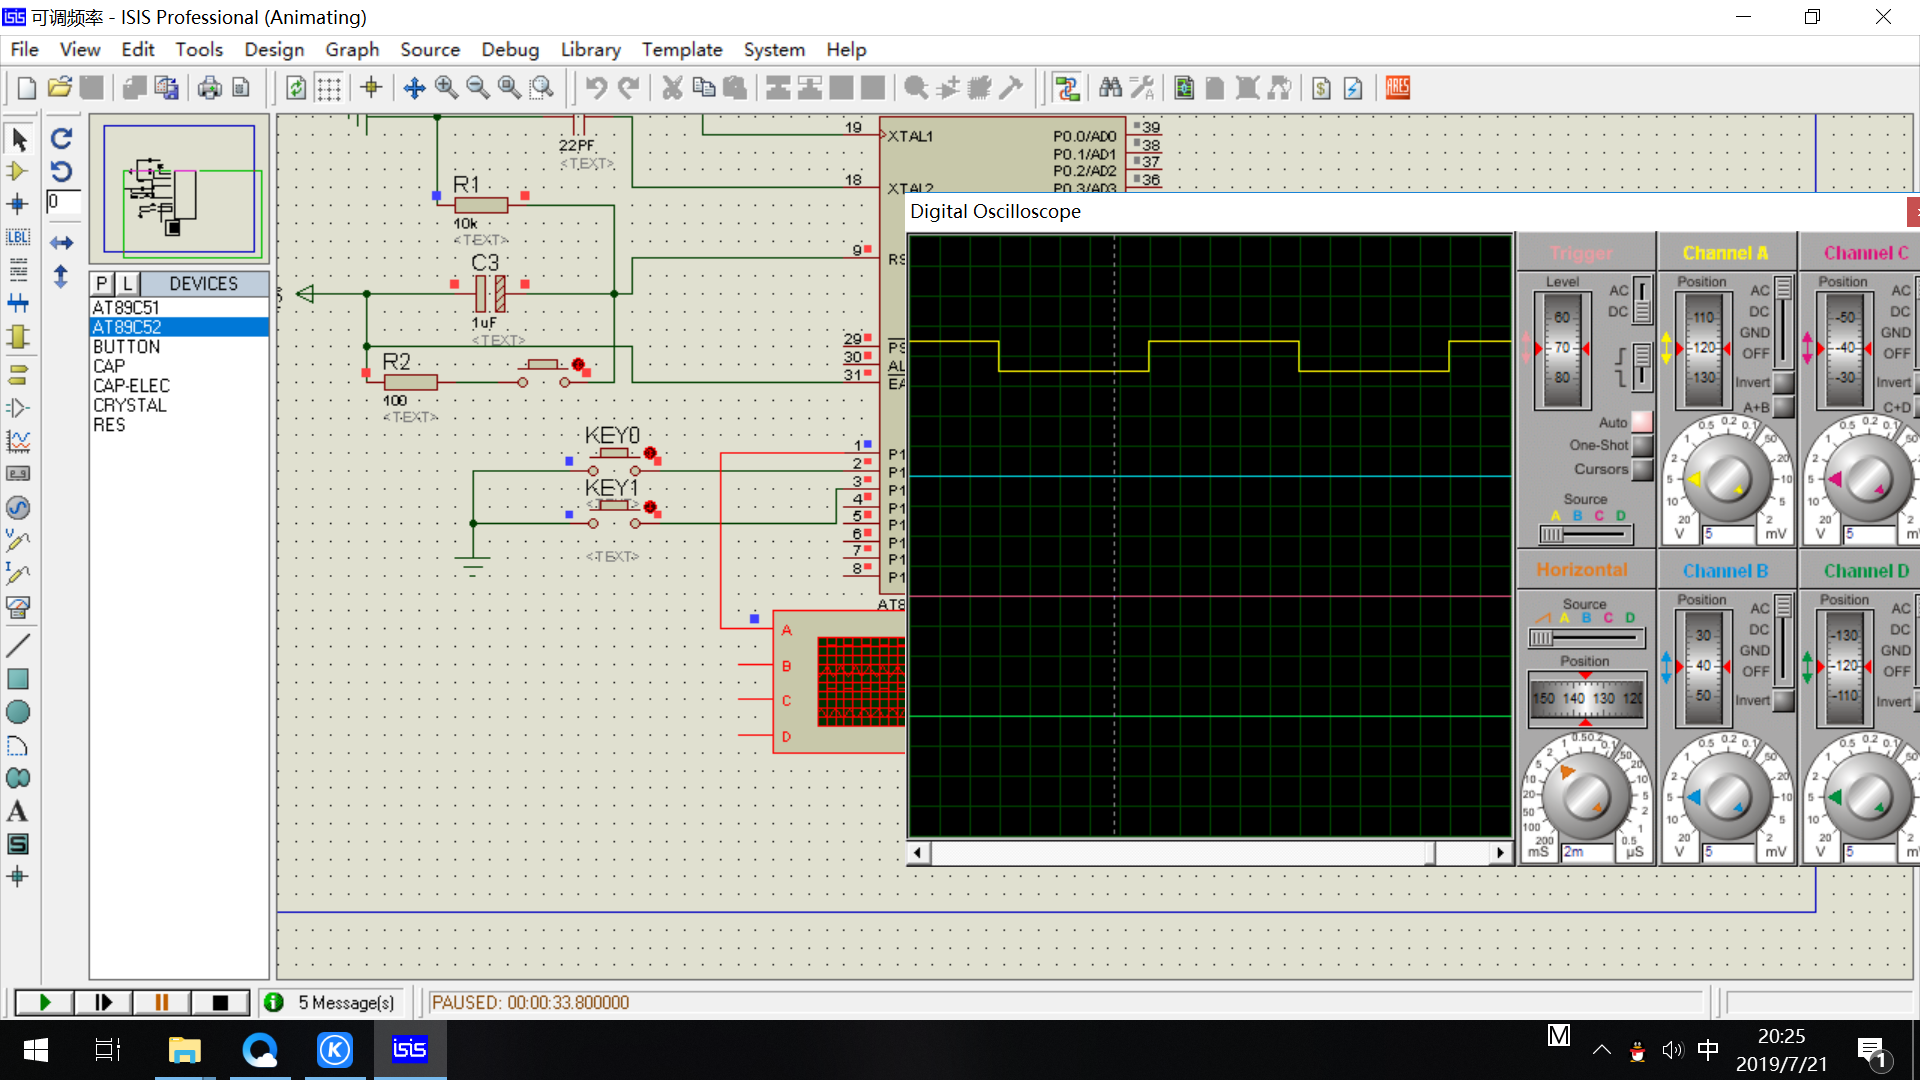
Task: Open the Design menu
Action: coord(274,49)
